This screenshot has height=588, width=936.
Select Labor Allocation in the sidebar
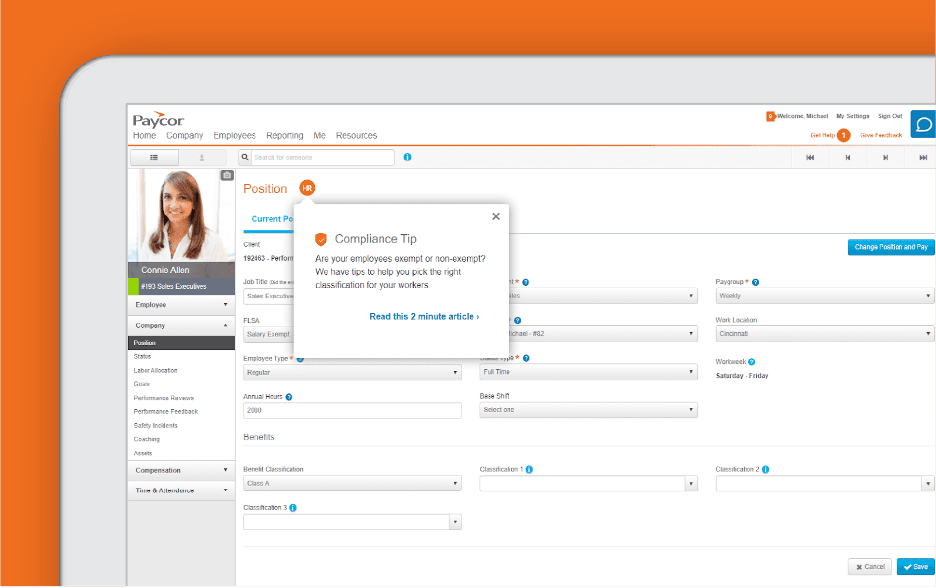coord(155,370)
